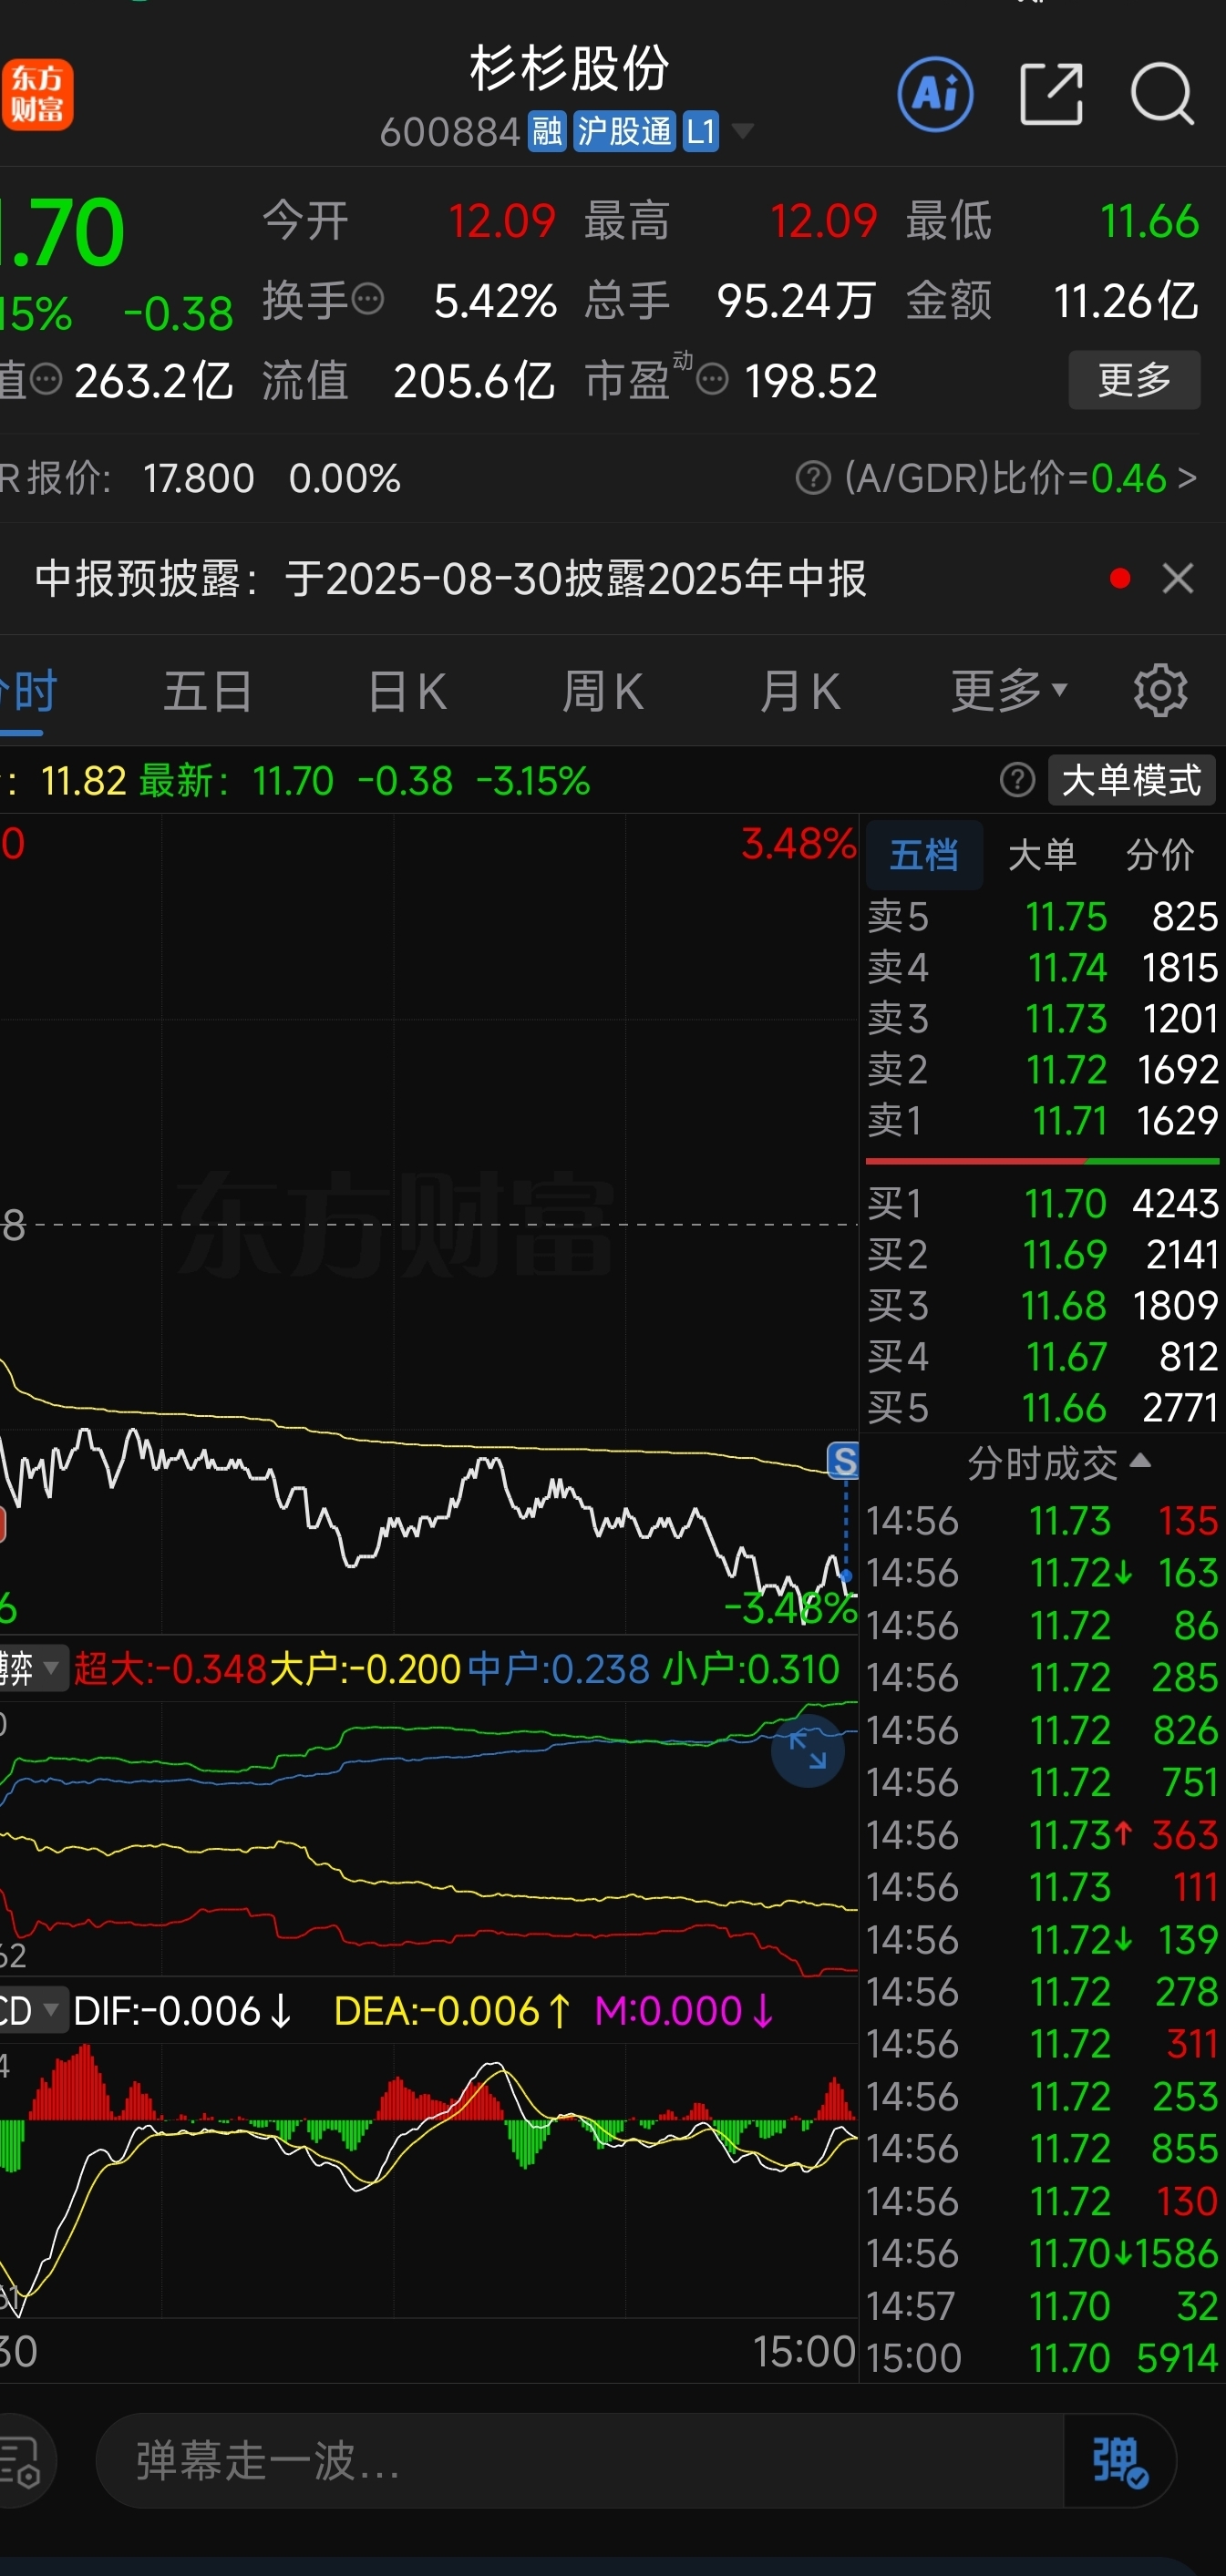The image size is (1226, 2576).
Task: Tap the 沪股通 badge
Action: pos(624,131)
